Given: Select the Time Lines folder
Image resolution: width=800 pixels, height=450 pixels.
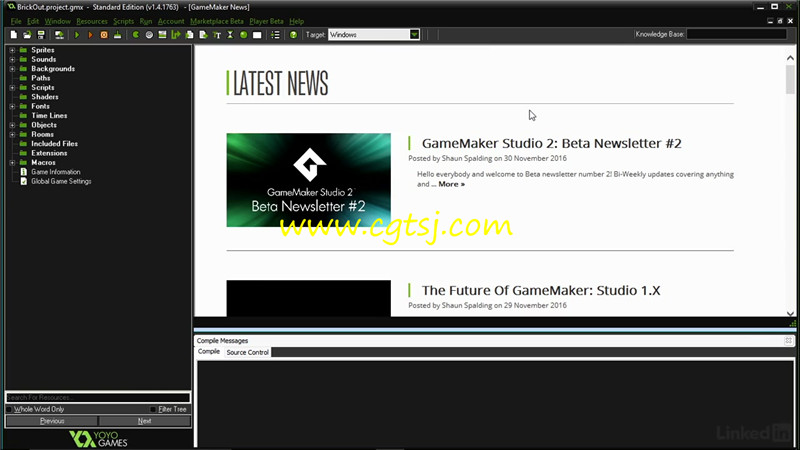Looking at the screenshot, I should pyautogui.click(x=49, y=115).
